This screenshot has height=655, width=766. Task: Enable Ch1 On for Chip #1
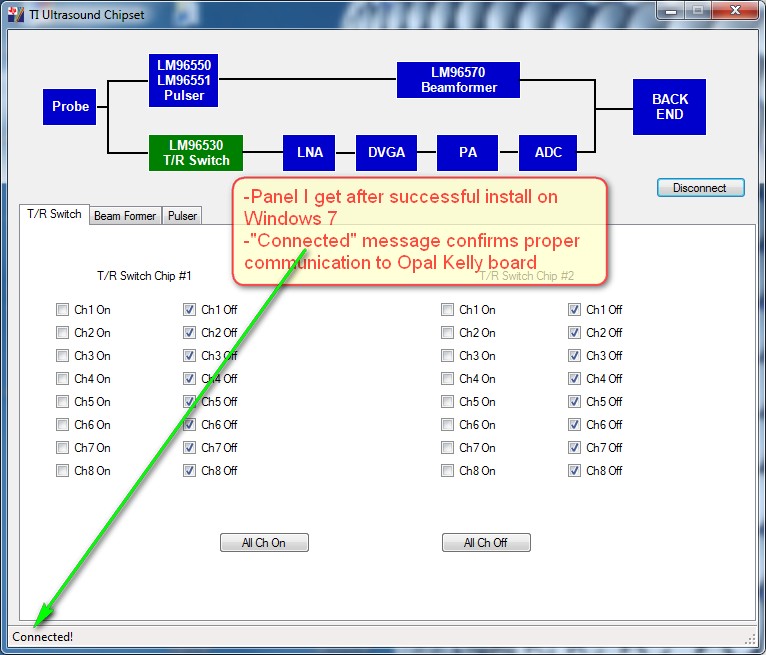tap(62, 310)
